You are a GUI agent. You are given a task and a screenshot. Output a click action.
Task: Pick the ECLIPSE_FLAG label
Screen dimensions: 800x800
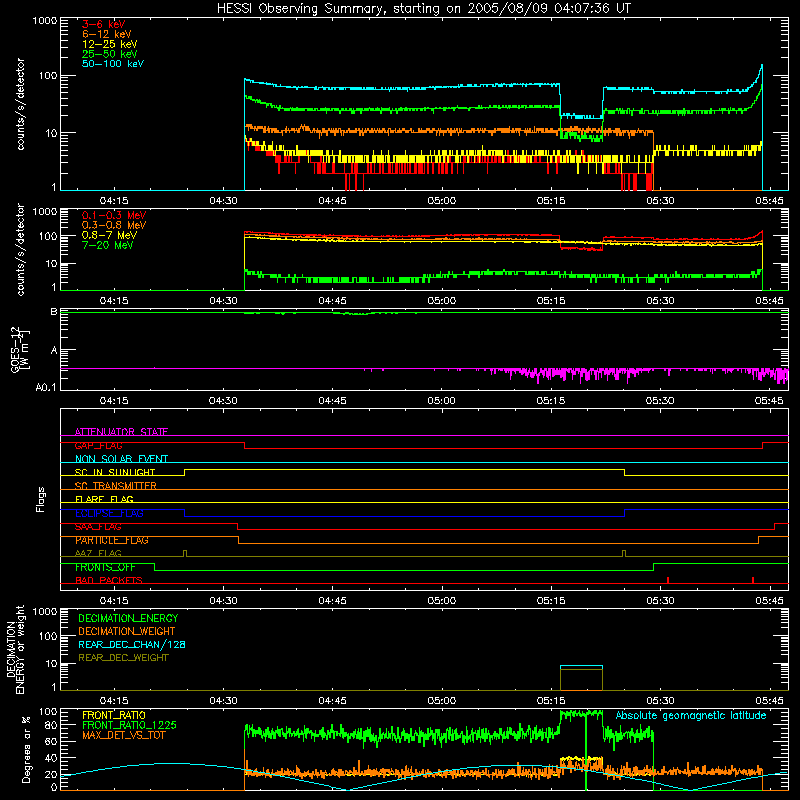click(x=109, y=513)
